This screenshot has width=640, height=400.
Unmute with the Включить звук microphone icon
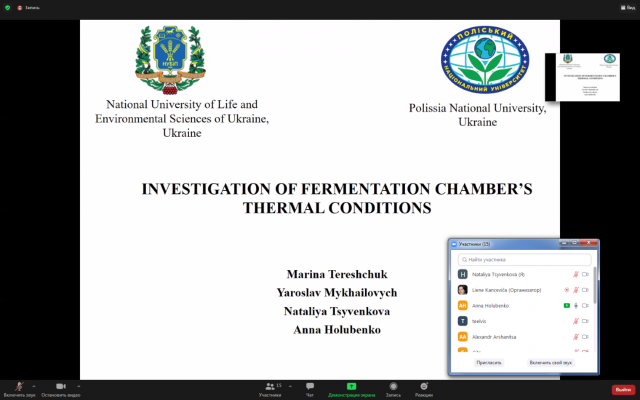19,386
